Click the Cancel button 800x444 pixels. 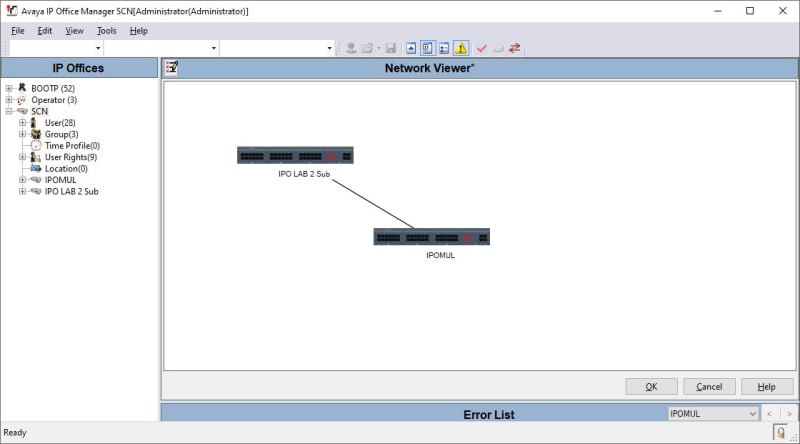709,386
